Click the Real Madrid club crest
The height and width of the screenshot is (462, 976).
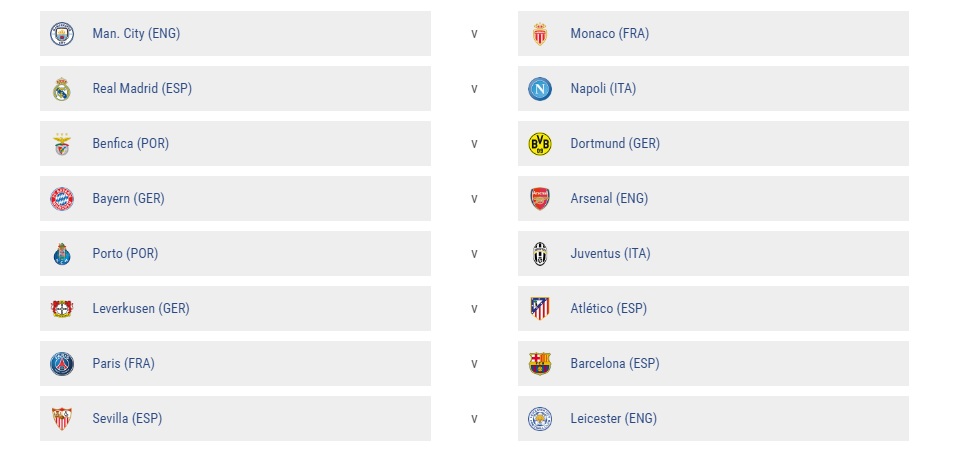62,89
